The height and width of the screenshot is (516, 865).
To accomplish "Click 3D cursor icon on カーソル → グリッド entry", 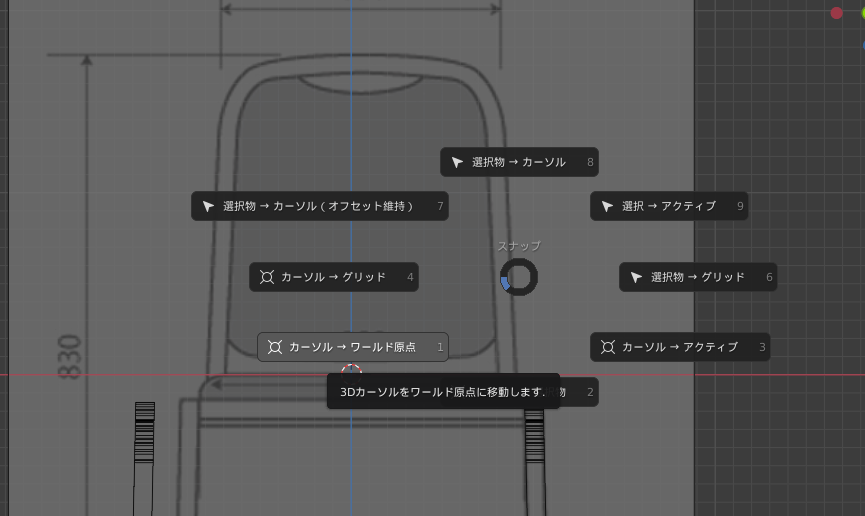I will pyautogui.click(x=267, y=277).
